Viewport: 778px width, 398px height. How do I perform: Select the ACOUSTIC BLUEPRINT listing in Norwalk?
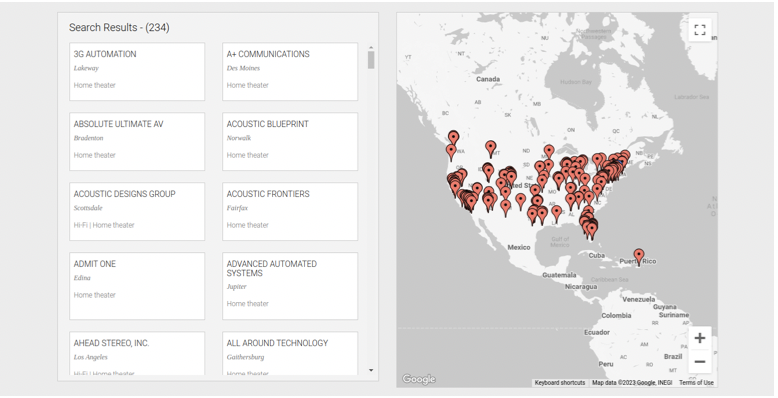[290, 141]
